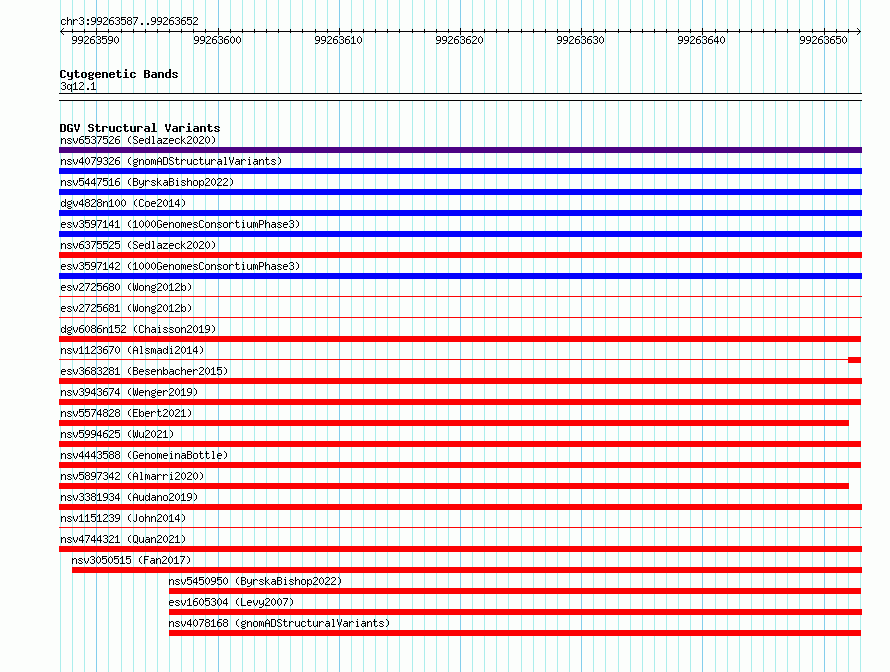Click the Cytogenetic Bands track title
The image size is (890, 672).
119,74
